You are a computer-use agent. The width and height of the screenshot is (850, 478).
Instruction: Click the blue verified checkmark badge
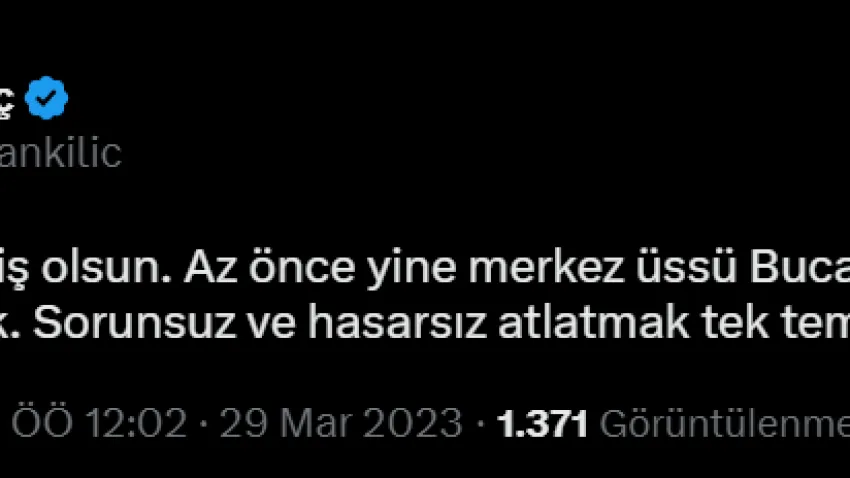[x=47, y=98]
